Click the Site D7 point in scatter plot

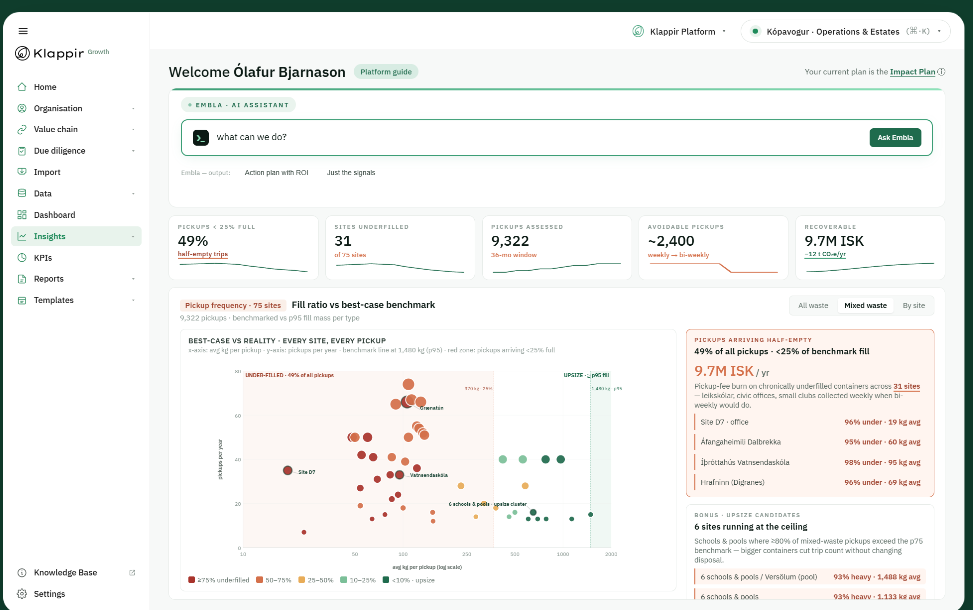[287, 470]
